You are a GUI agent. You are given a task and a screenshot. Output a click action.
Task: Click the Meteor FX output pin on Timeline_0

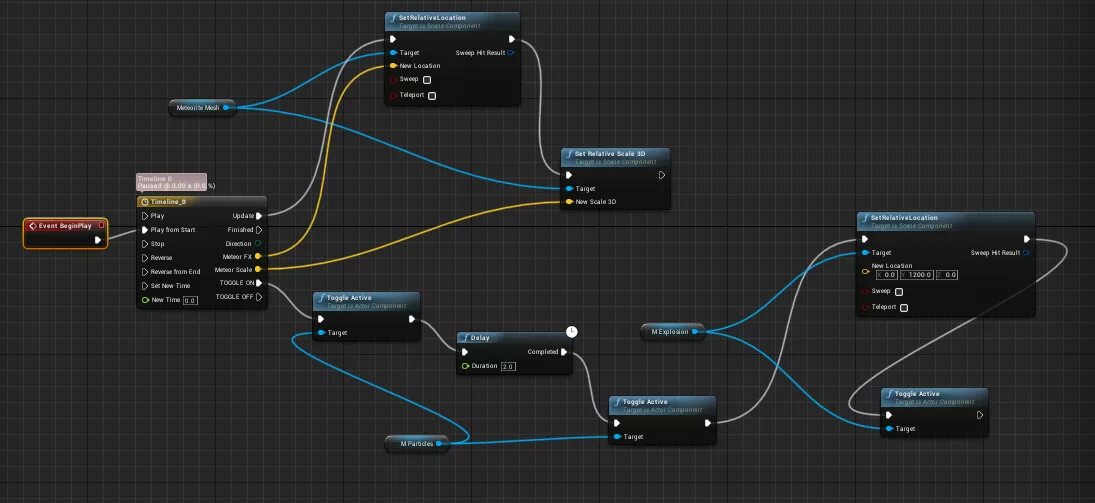(x=258, y=256)
